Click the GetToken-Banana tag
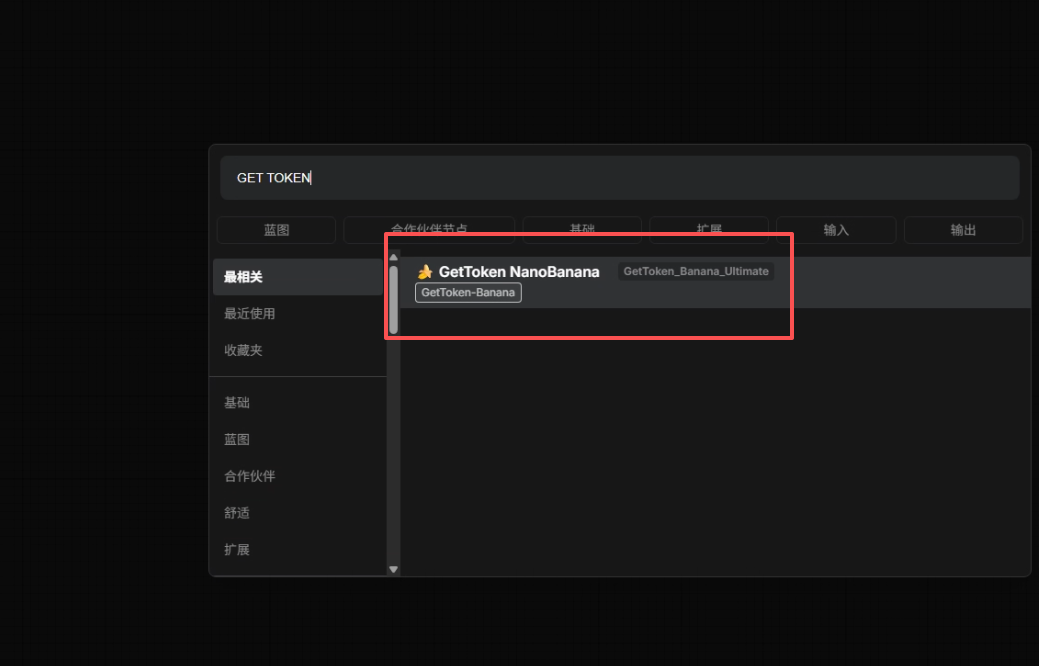The height and width of the screenshot is (666, 1039). coord(468,292)
